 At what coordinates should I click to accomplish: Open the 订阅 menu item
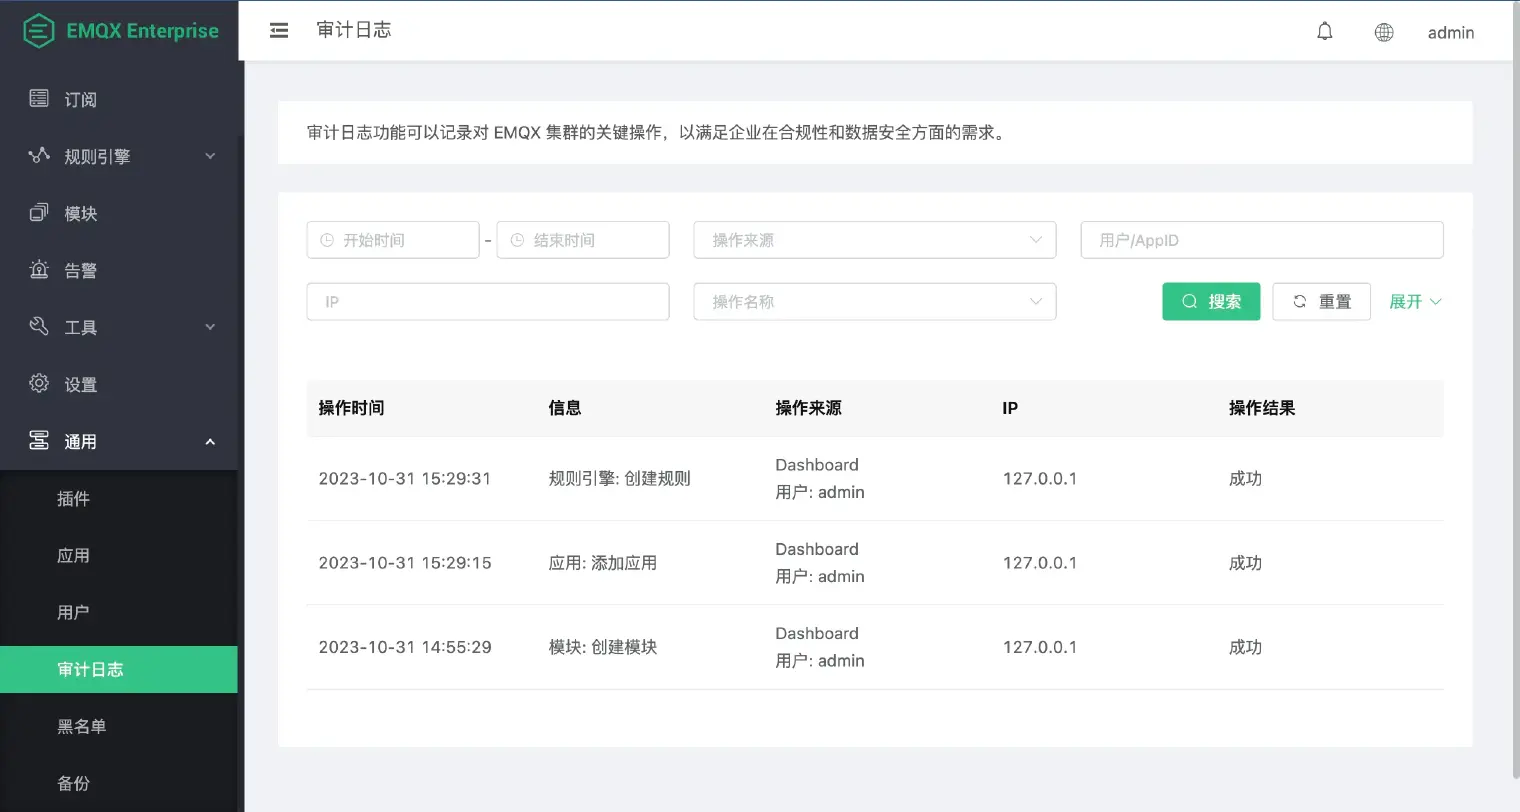click(x=119, y=99)
